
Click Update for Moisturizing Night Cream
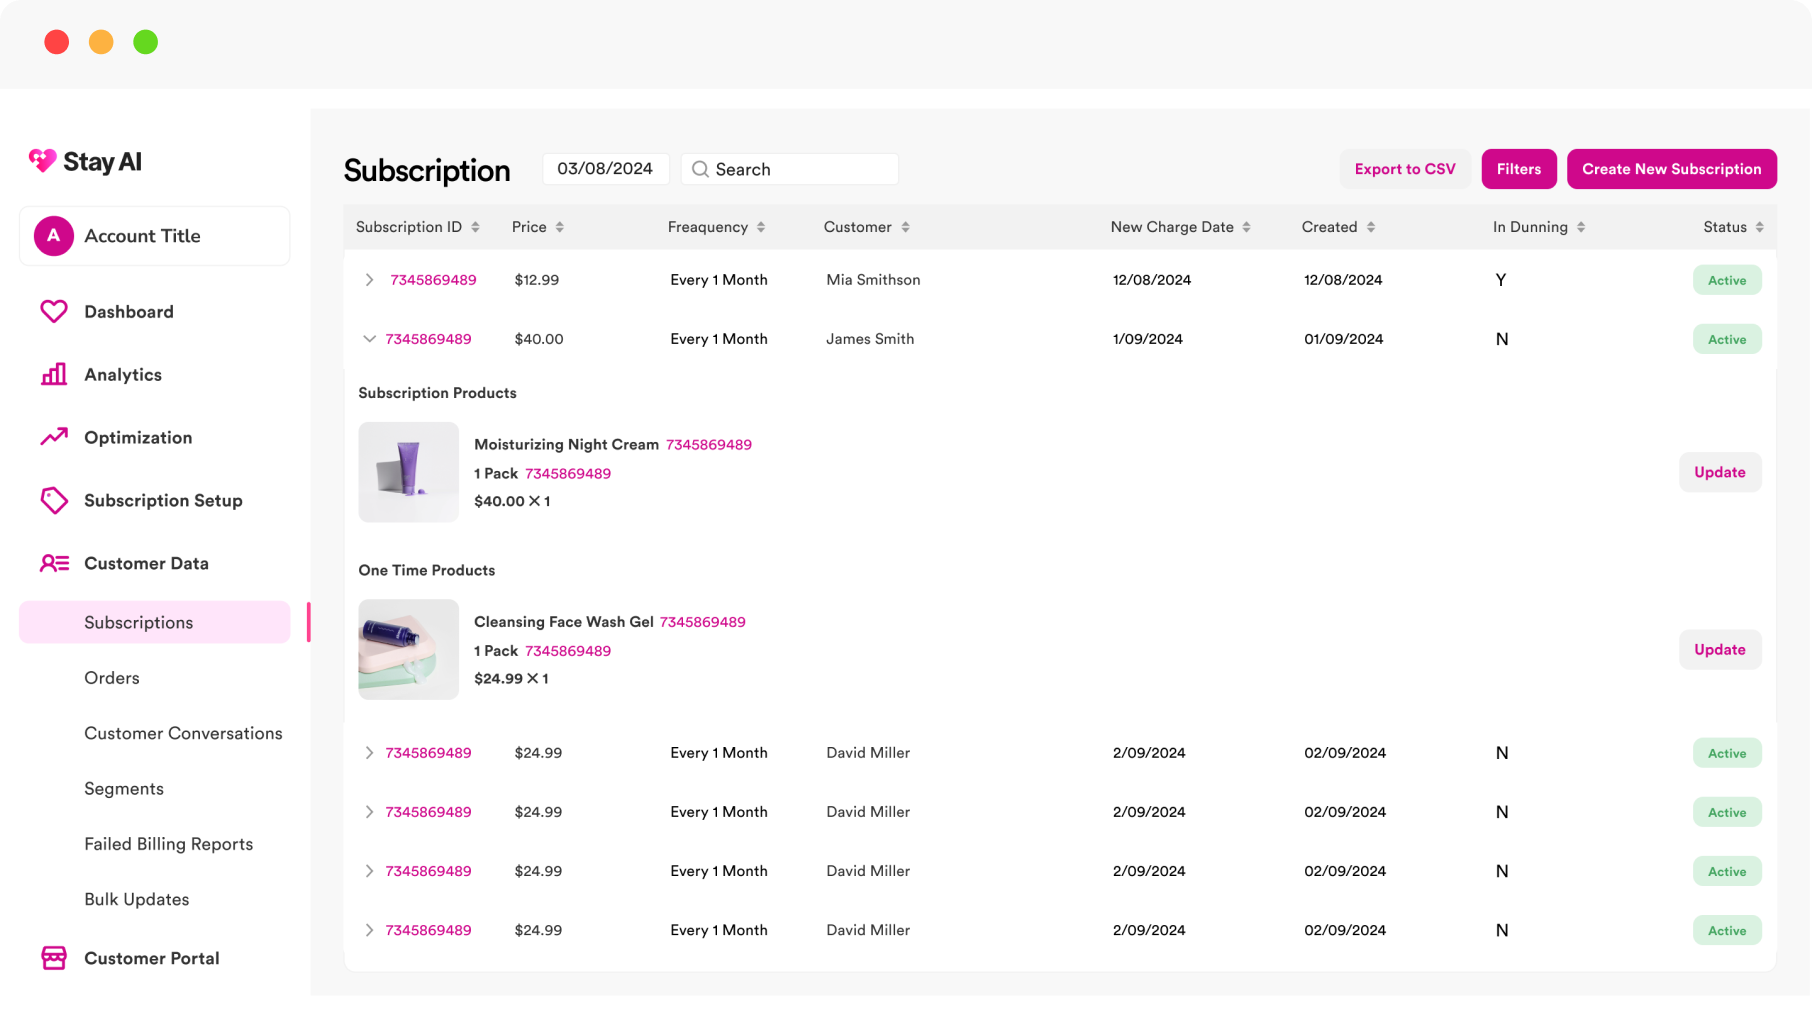point(1719,472)
